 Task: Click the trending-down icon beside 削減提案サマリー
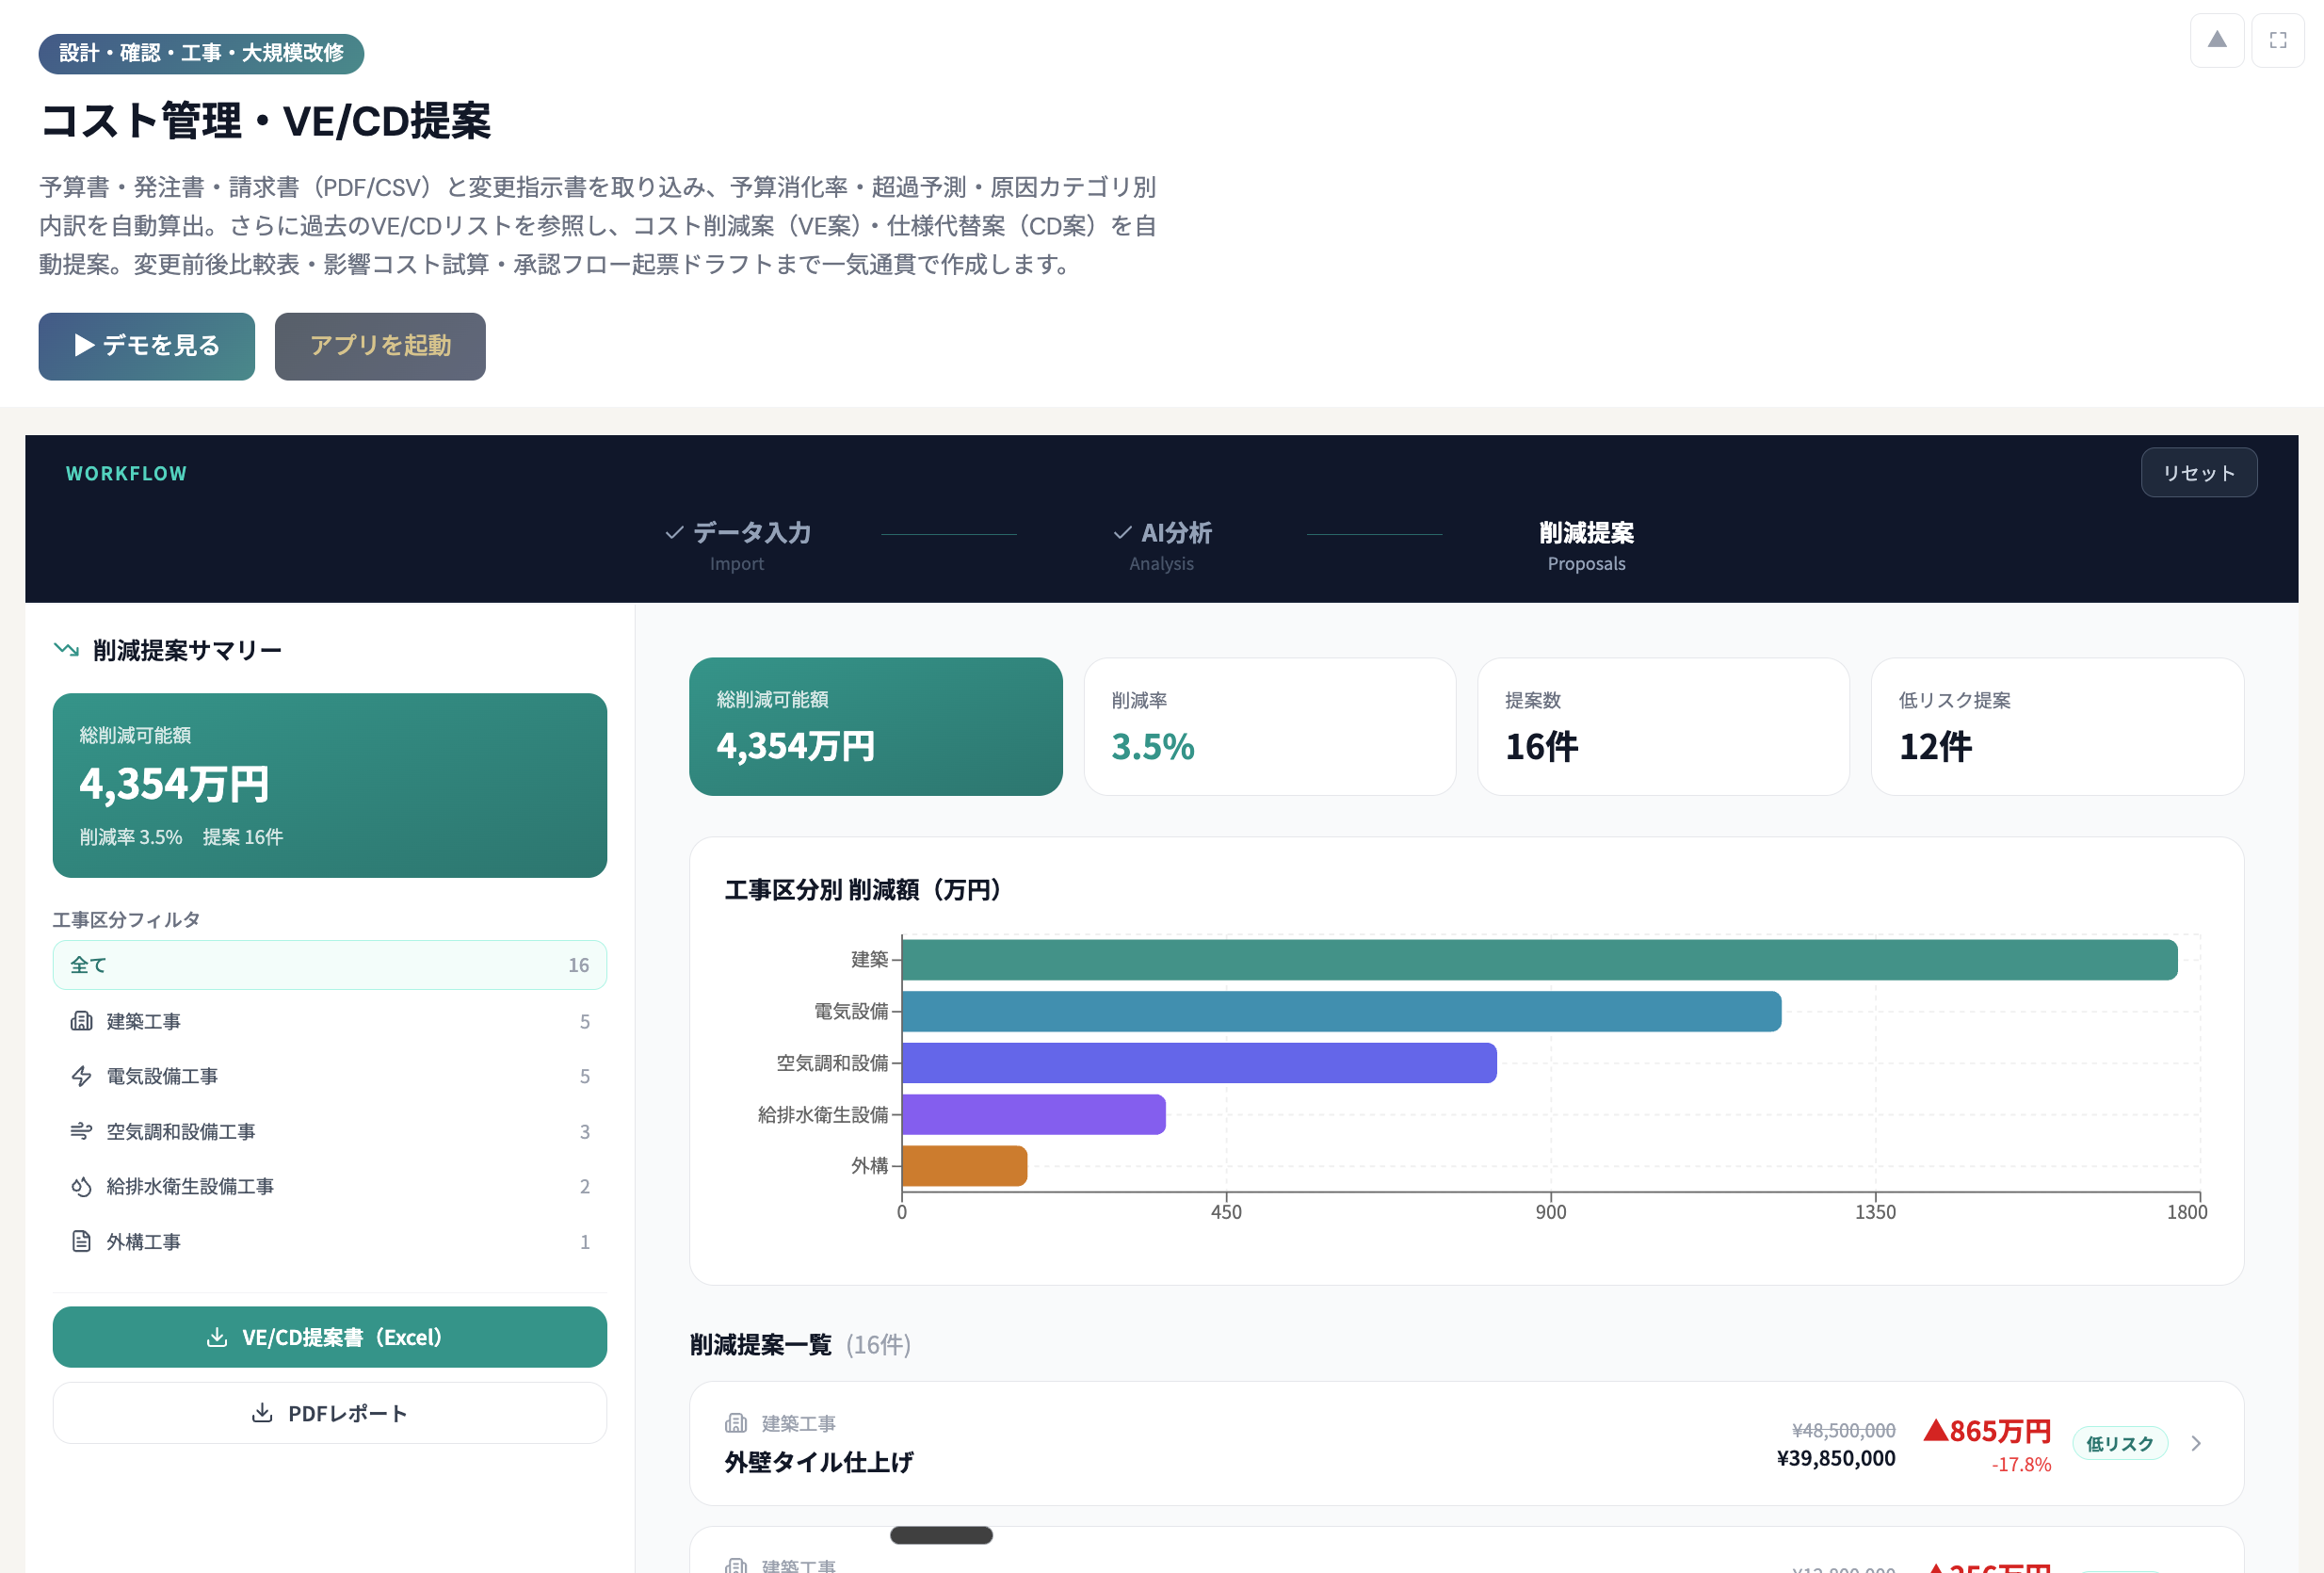pyautogui.click(x=66, y=650)
